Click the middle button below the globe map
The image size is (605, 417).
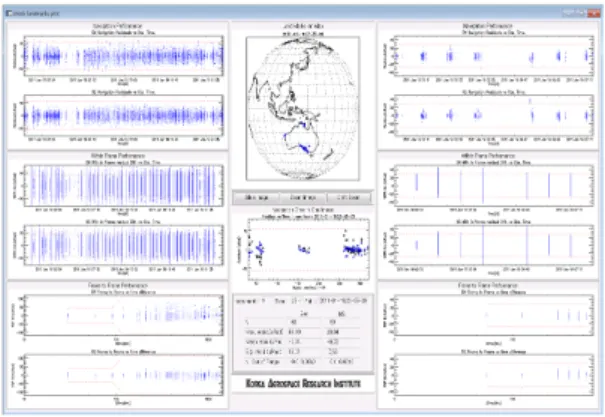303,198
